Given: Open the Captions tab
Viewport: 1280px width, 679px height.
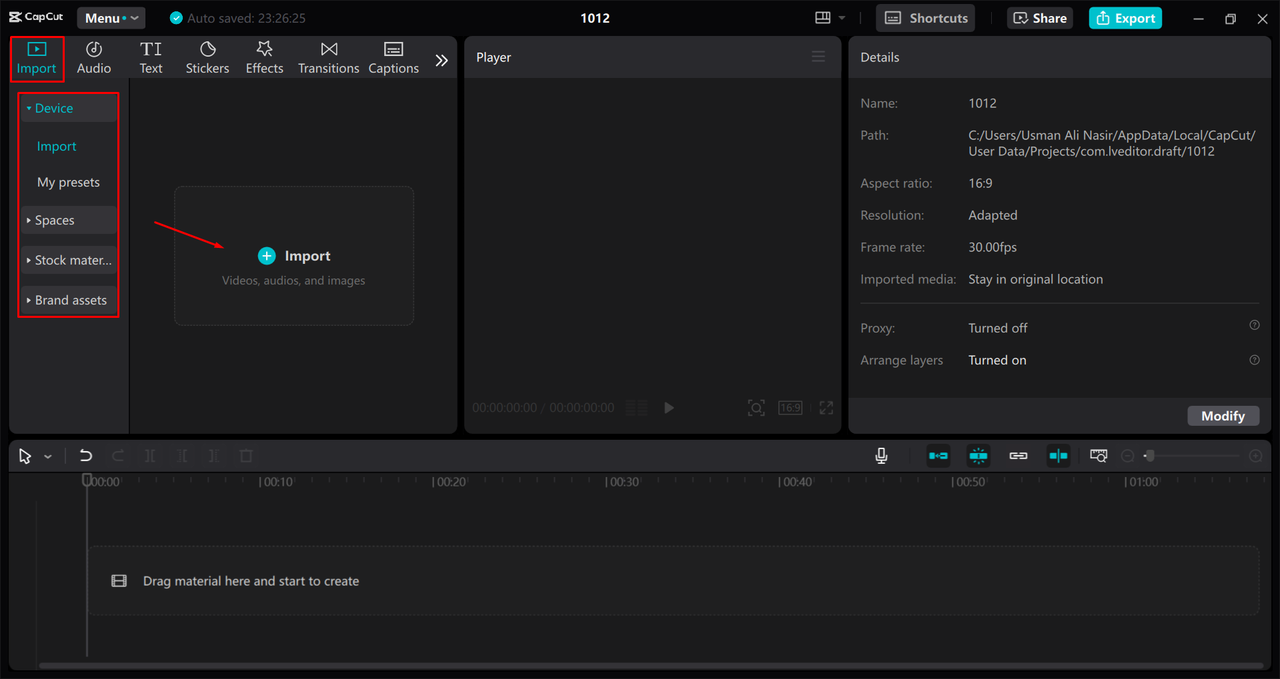Looking at the screenshot, I should pyautogui.click(x=393, y=58).
